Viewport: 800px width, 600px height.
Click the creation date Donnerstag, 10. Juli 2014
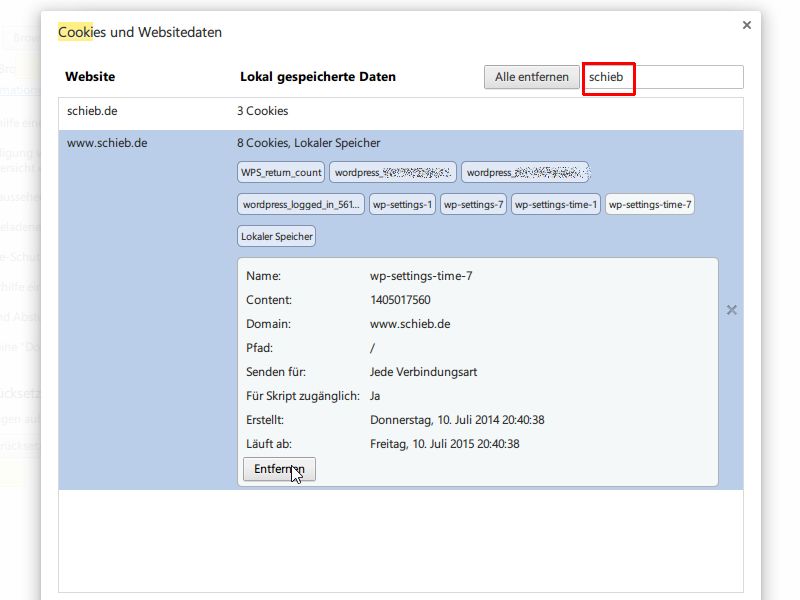coord(457,420)
